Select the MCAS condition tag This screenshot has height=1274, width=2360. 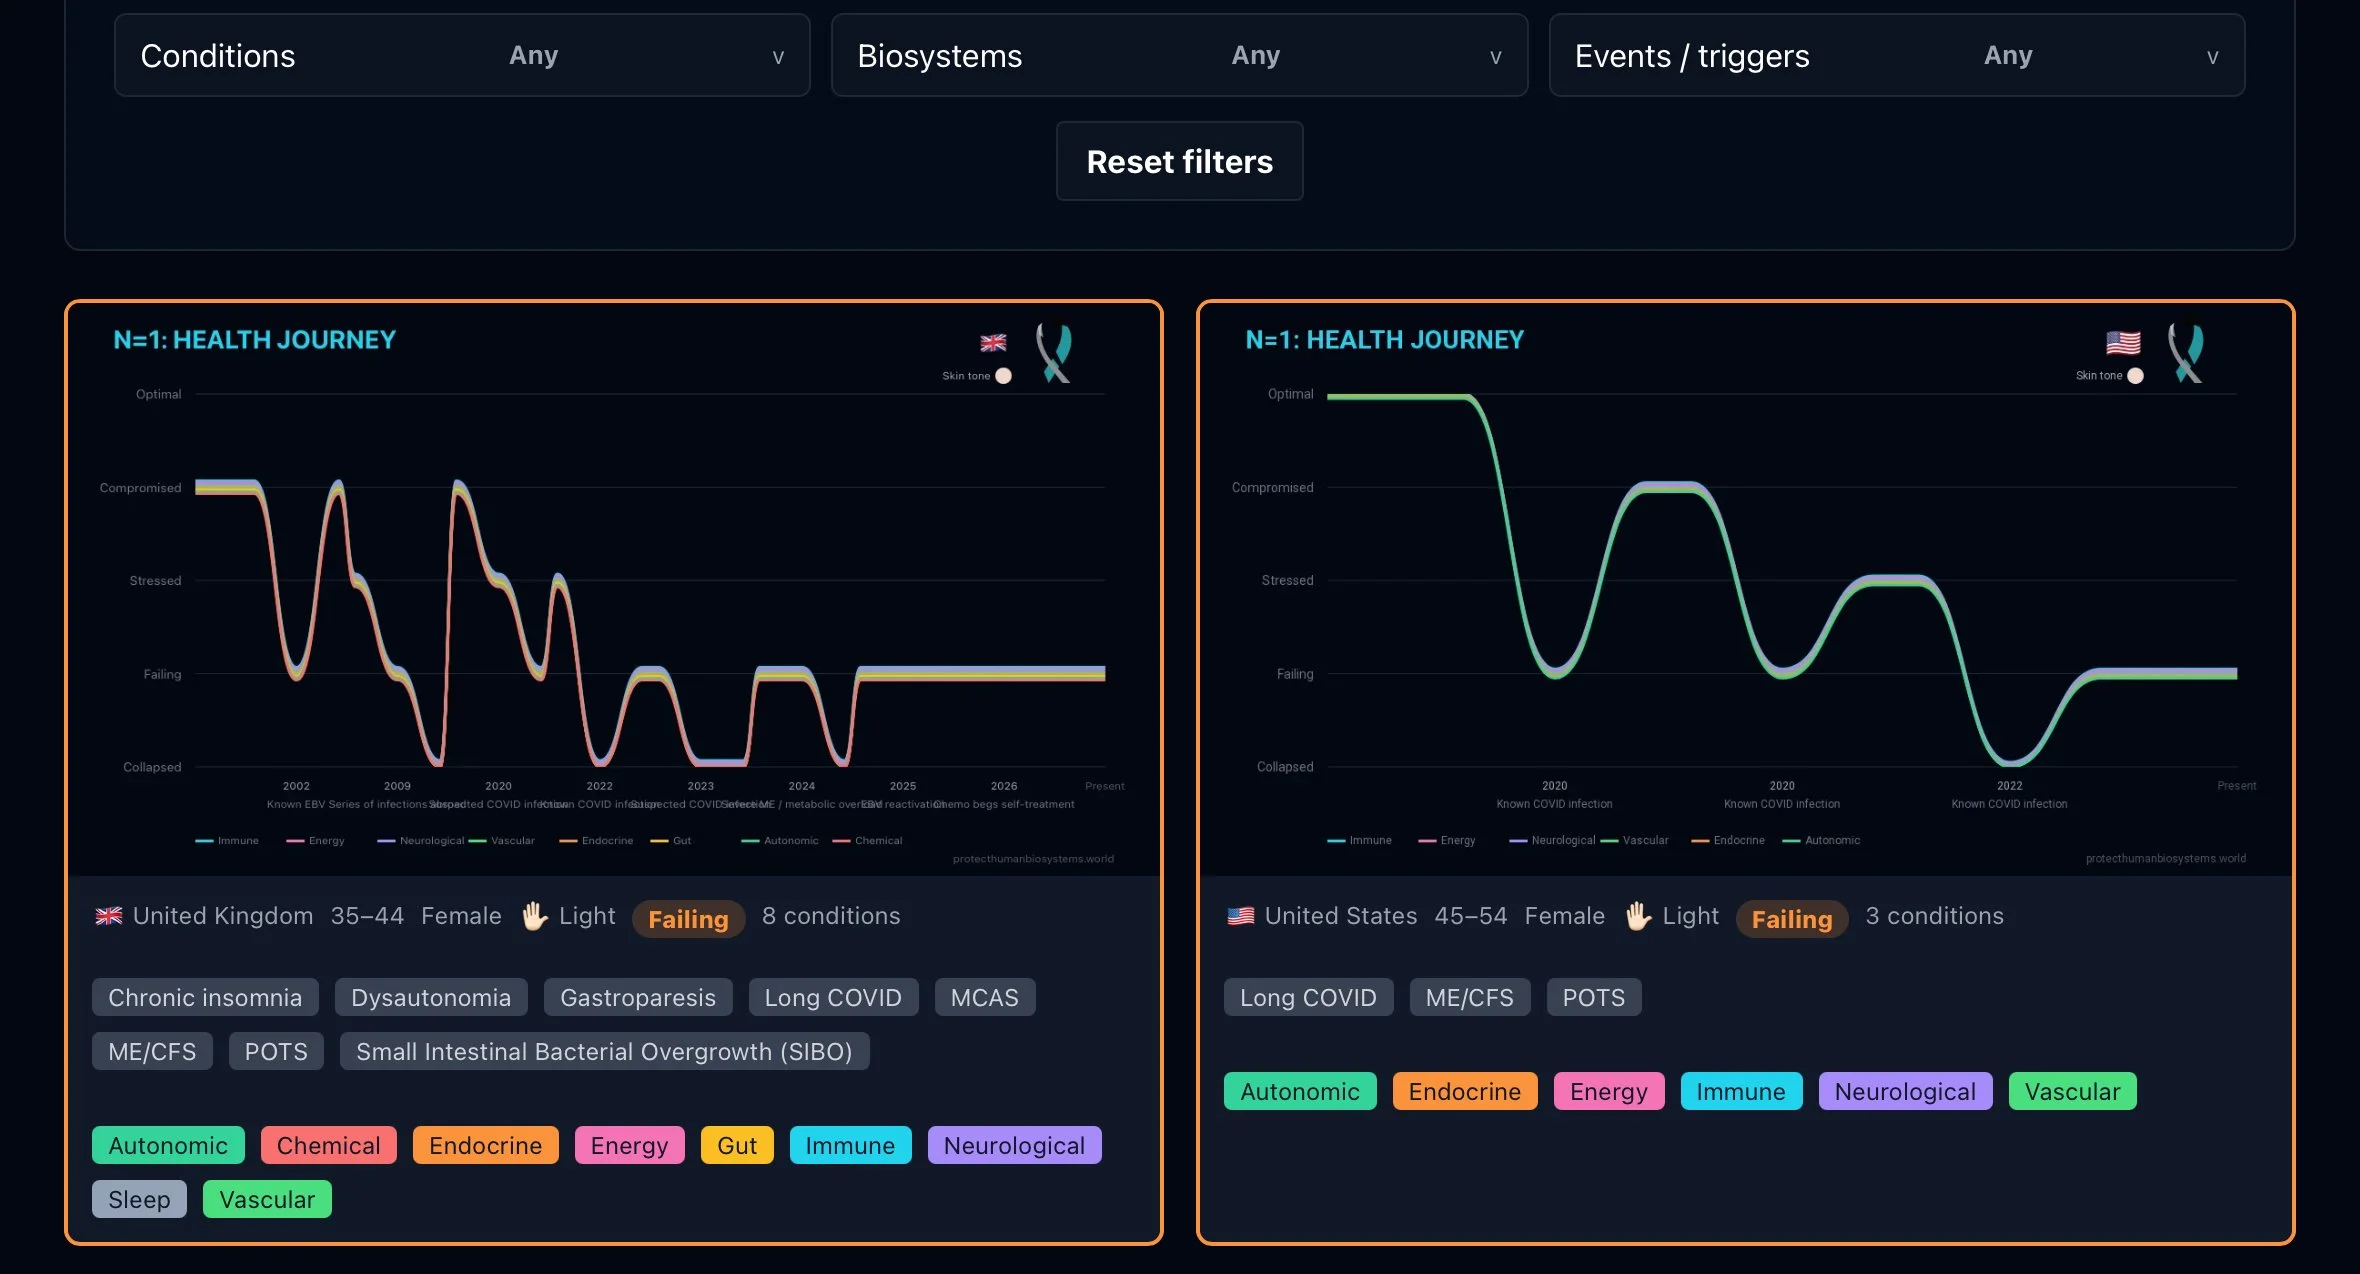click(x=985, y=997)
